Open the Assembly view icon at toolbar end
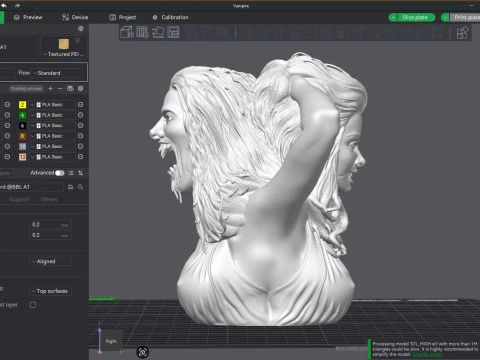480x360 pixels. pyautogui.click(x=462, y=33)
